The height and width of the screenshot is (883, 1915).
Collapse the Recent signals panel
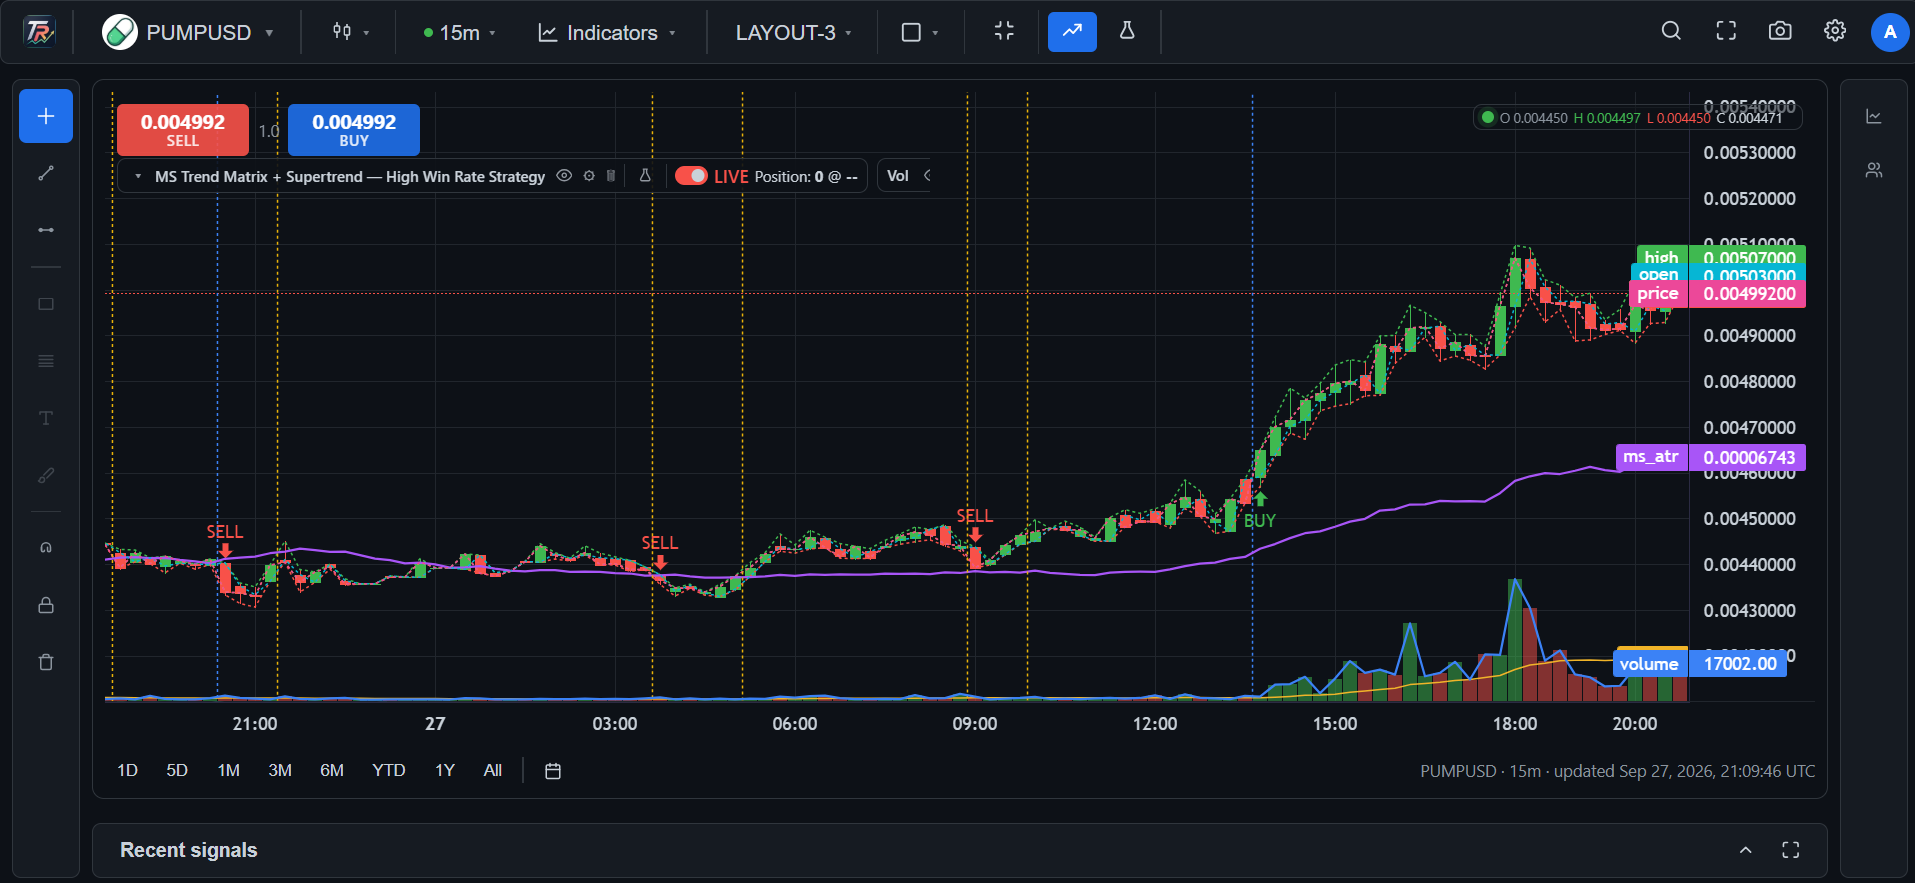click(x=1746, y=850)
